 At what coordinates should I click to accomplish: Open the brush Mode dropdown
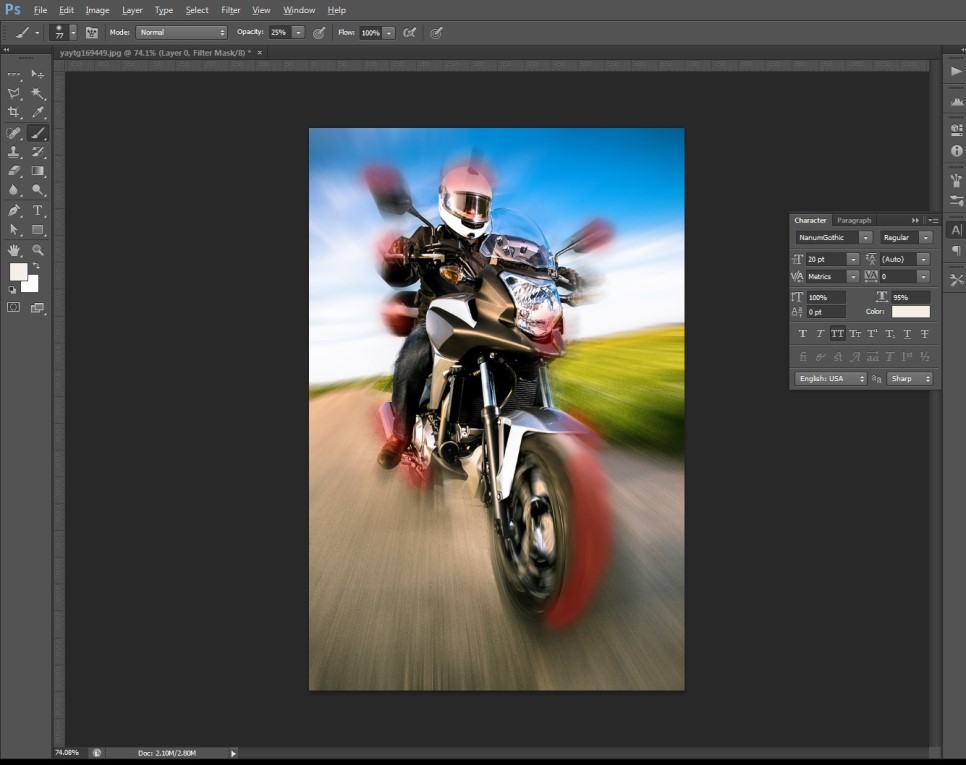[x=181, y=33]
